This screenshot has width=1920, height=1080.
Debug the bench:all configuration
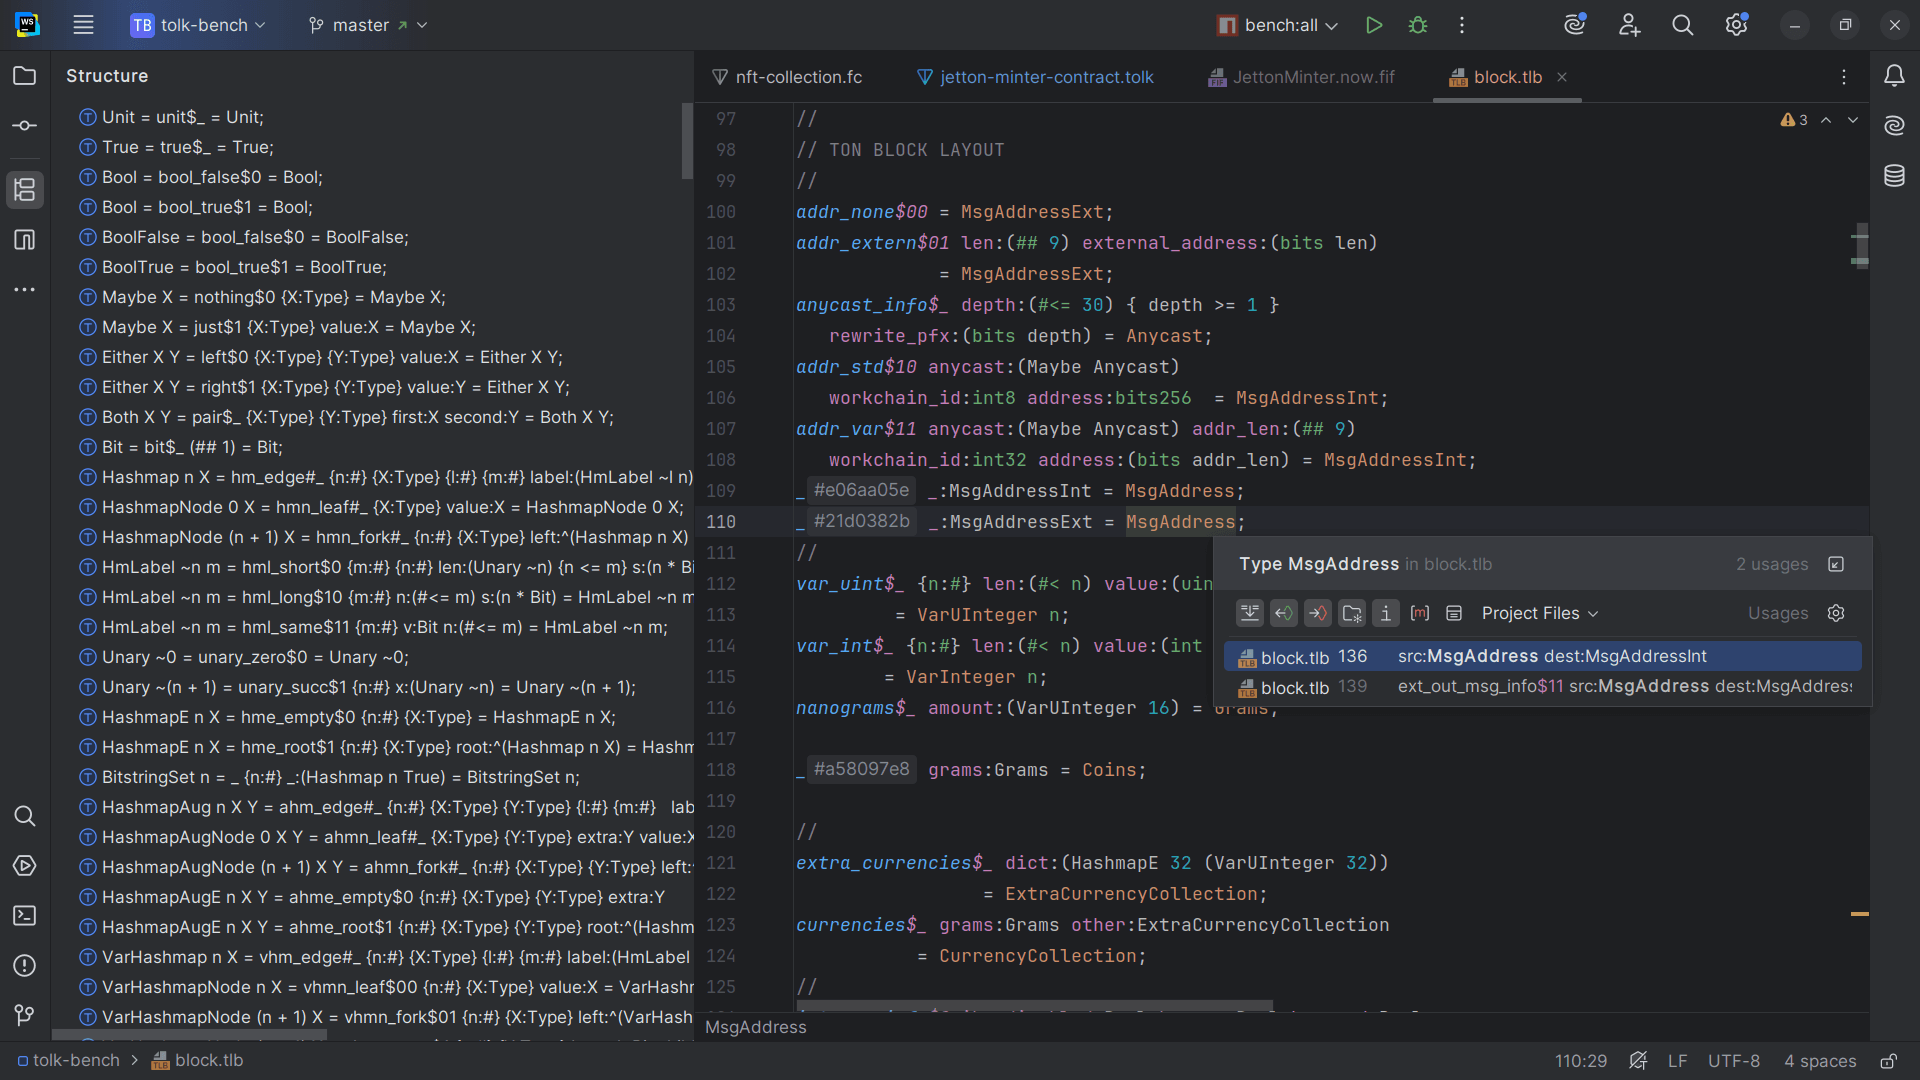pyautogui.click(x=1418, y=25)
